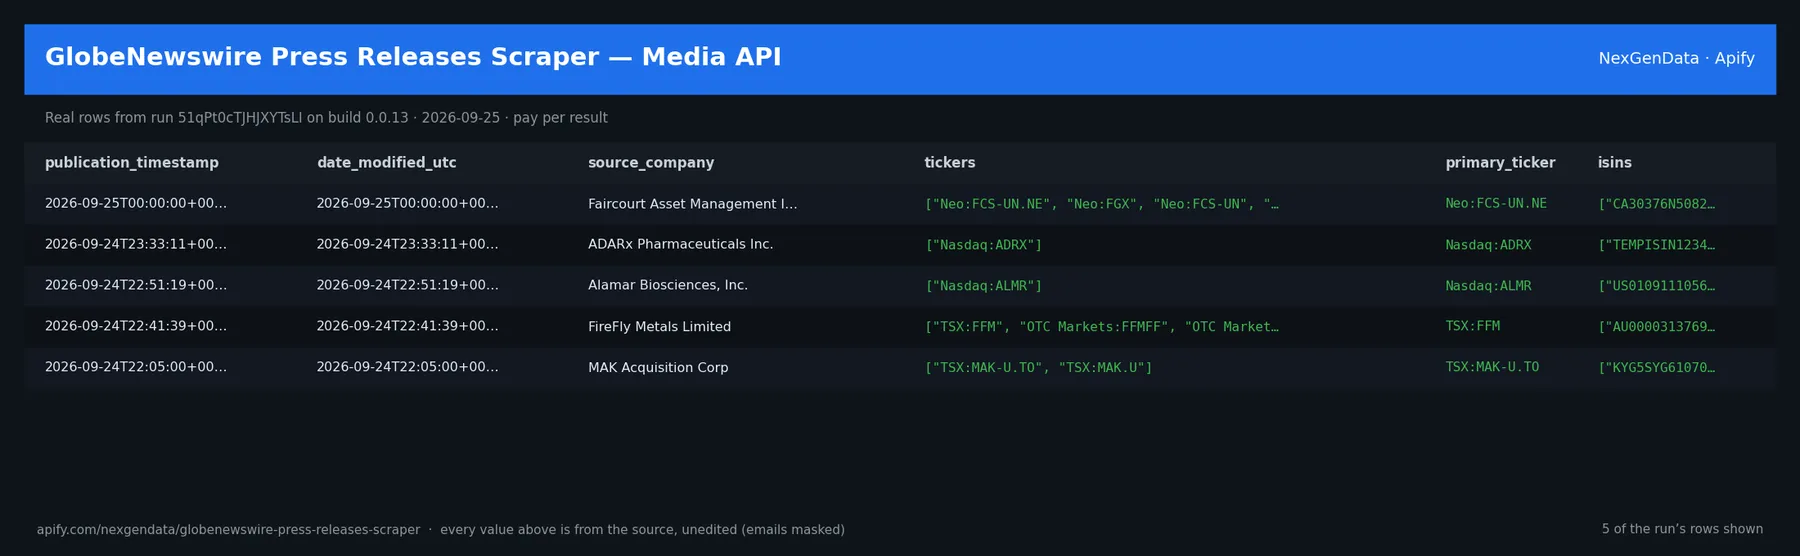Click publication timestamp 2026-09-24T22:05:00

[x=136, y=368]
